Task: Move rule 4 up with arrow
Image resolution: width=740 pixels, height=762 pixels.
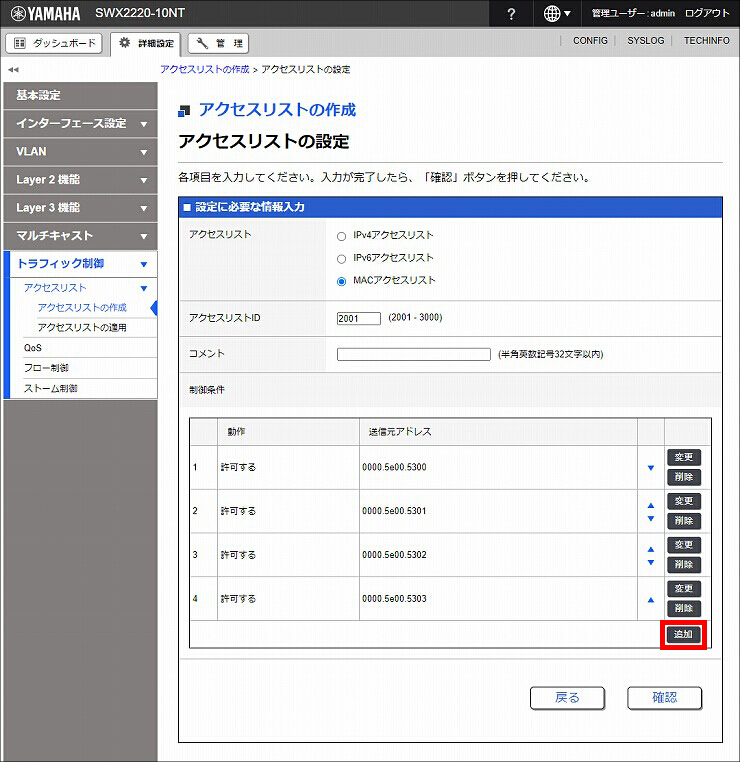Action: click(651, 600)
